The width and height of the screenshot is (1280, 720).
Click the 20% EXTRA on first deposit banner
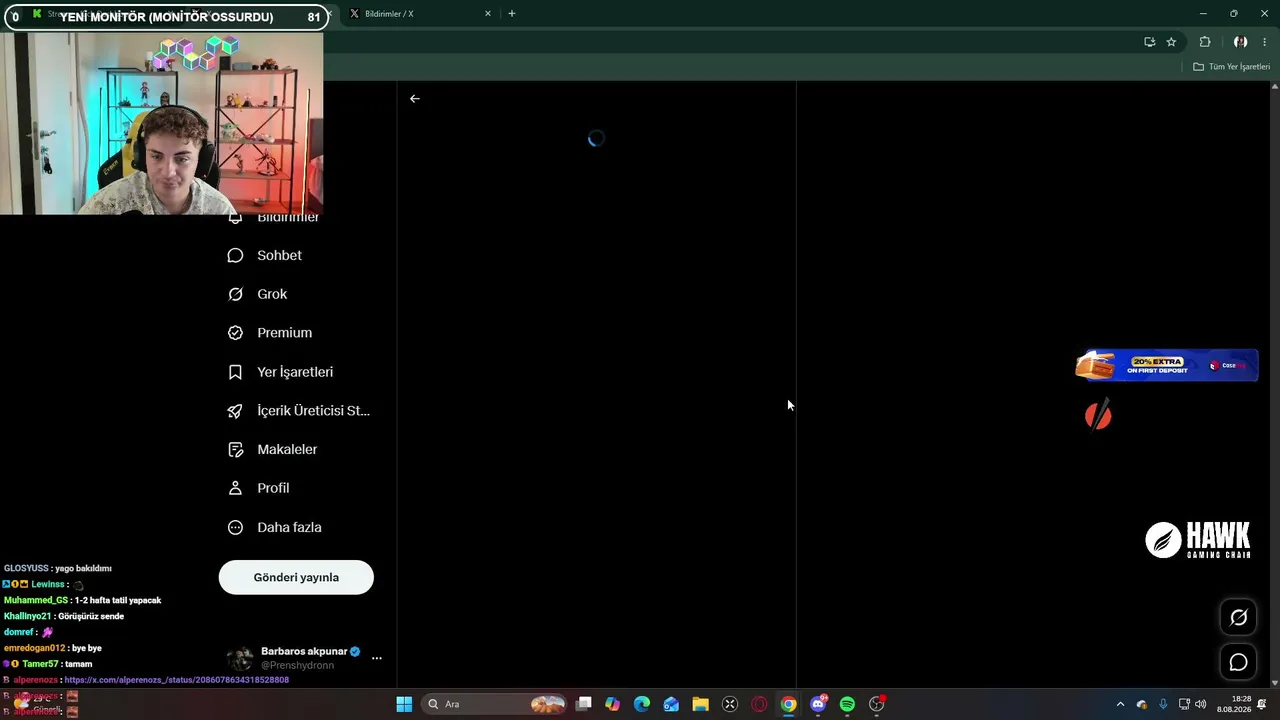[1166, 365]
